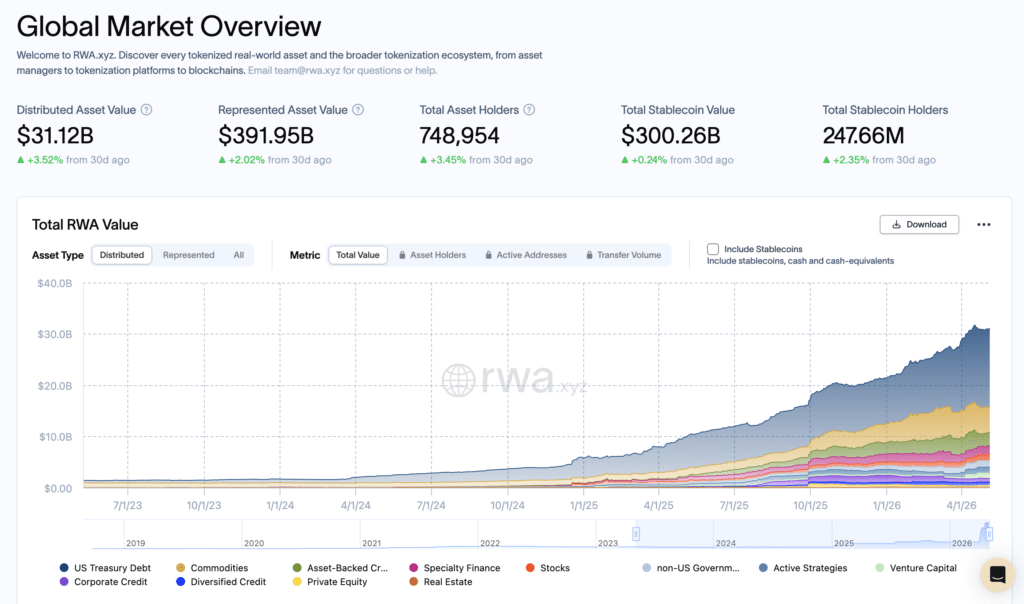1024x604 pixels.
Task: Click the lock icon beside Active Addresses
Action: (x=488, y=255)
